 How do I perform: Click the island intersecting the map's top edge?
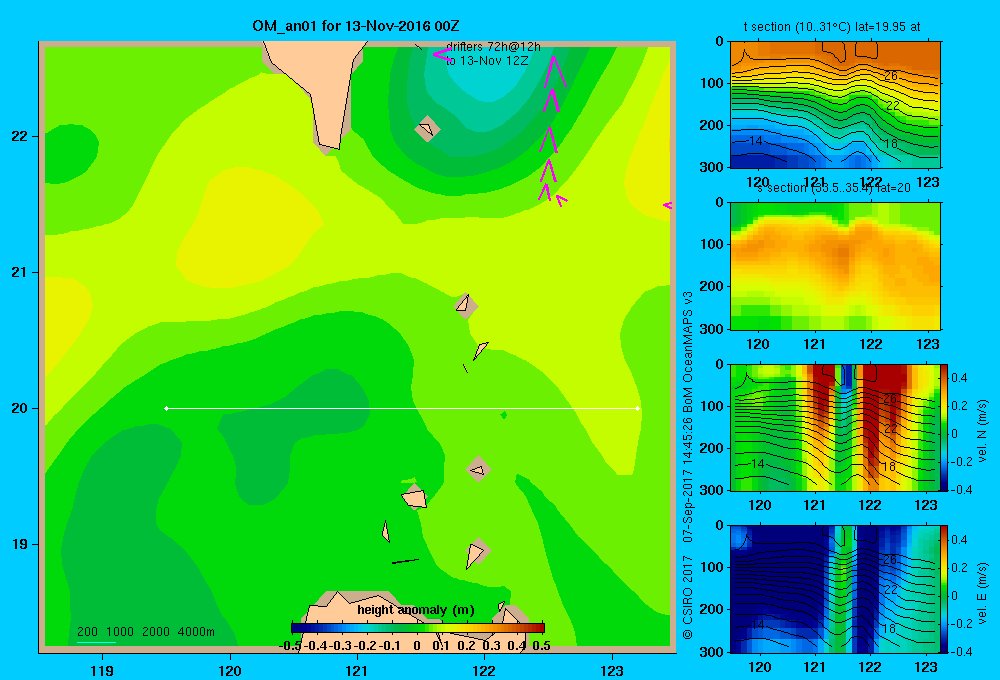click(322, 96)
